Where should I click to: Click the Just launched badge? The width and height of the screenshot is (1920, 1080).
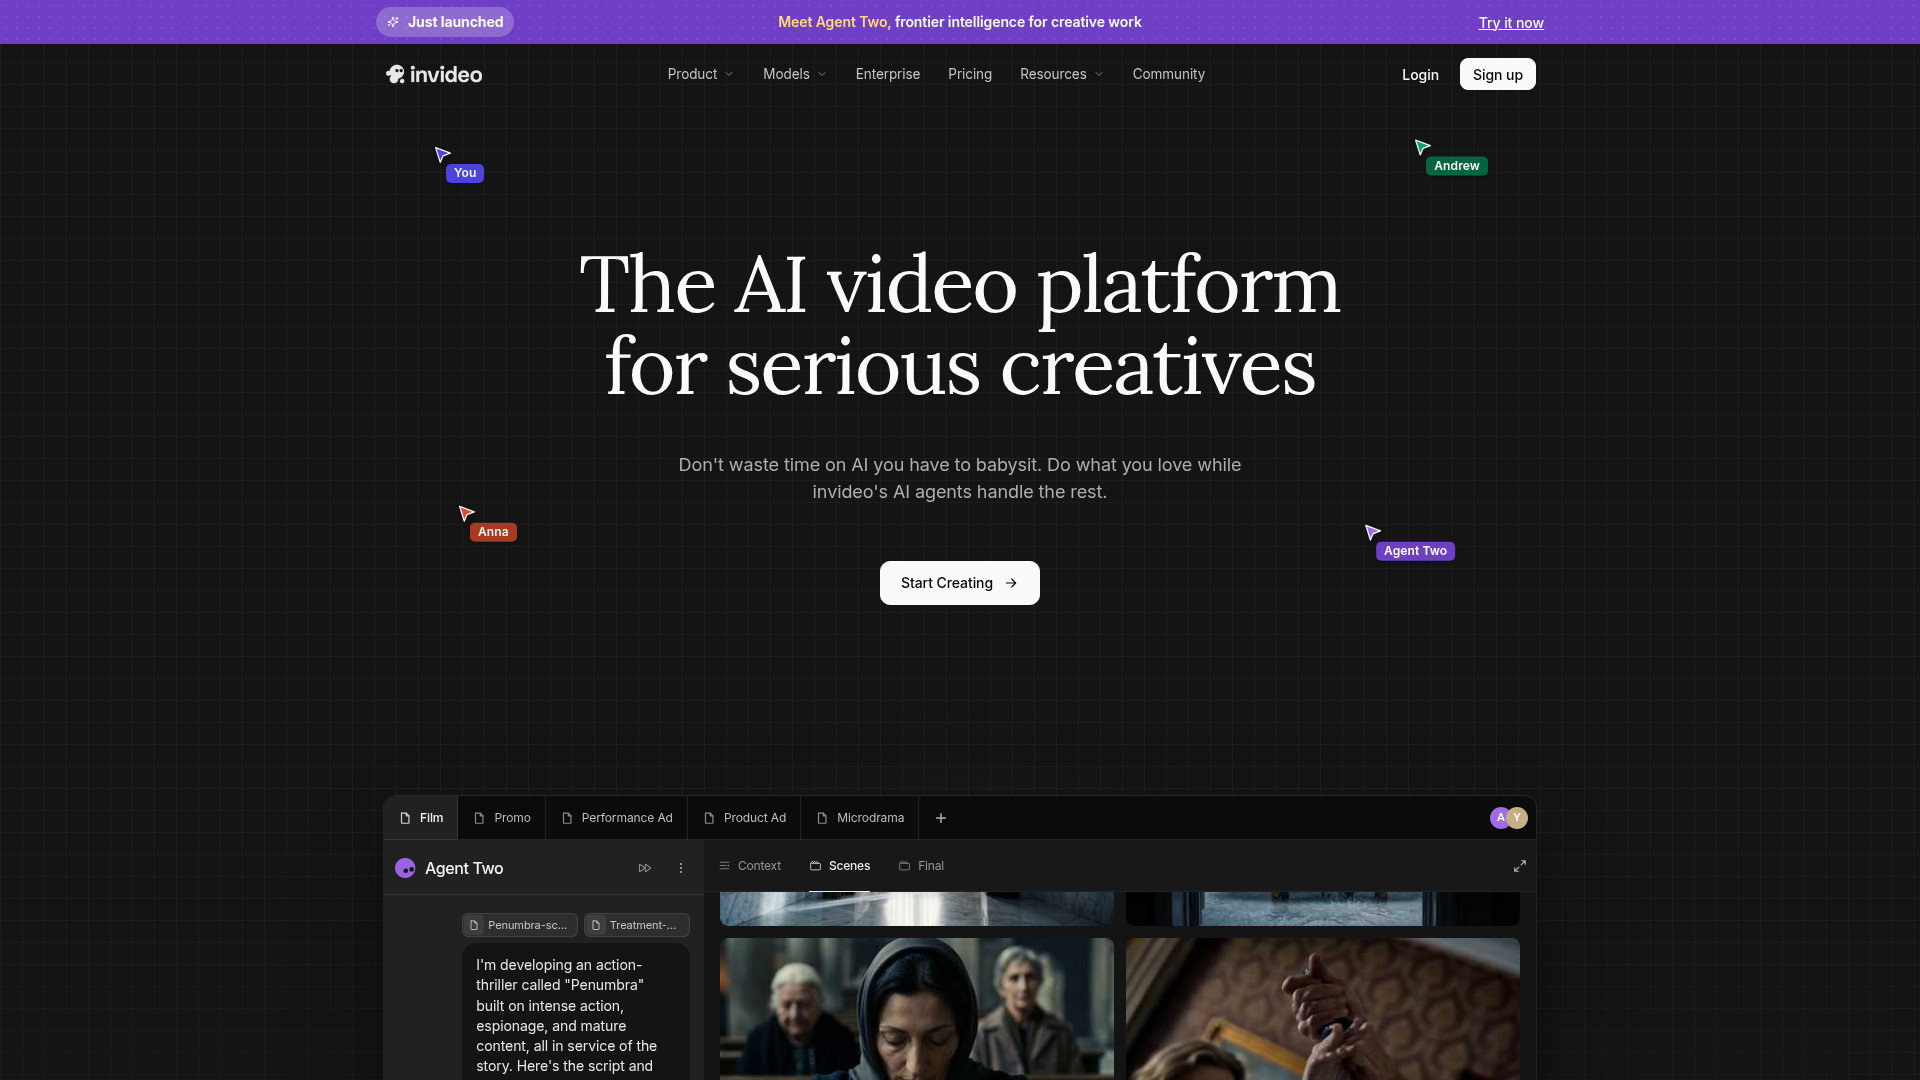point(445,22)
